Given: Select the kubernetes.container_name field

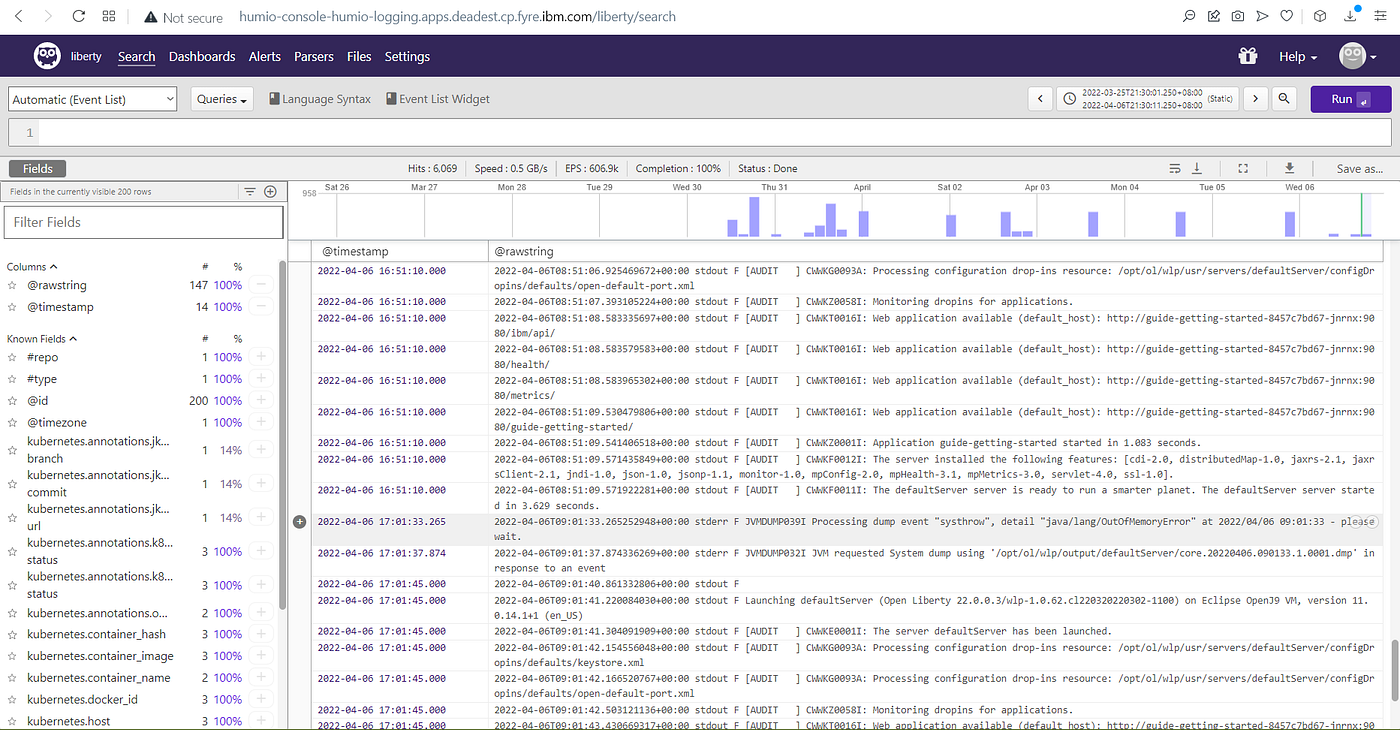Looking at the screenshot, I should (x=98, y=677).
